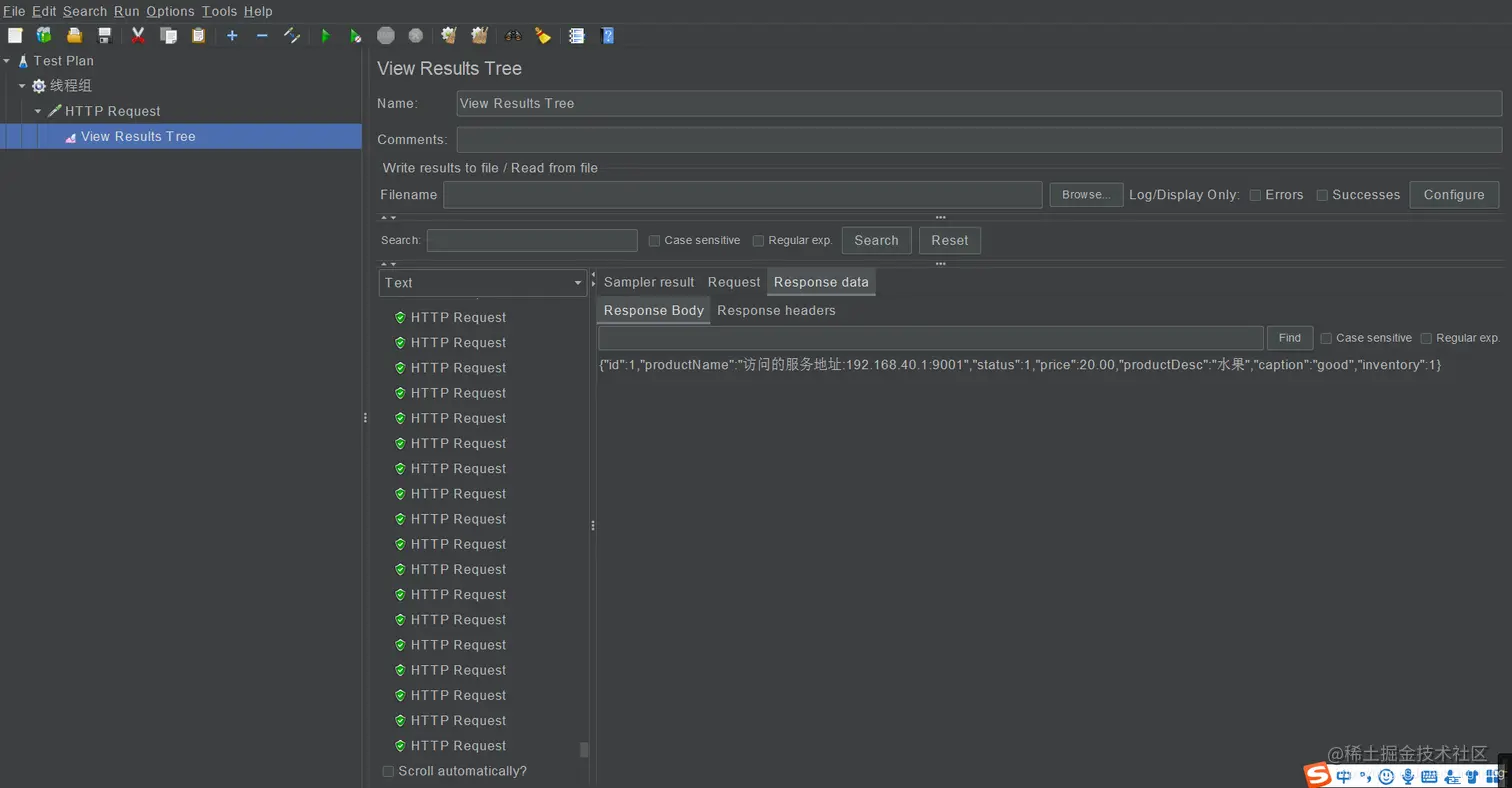Open search with binoculars icon
This screenshot has width=1512, height=788.
point(513,36)
